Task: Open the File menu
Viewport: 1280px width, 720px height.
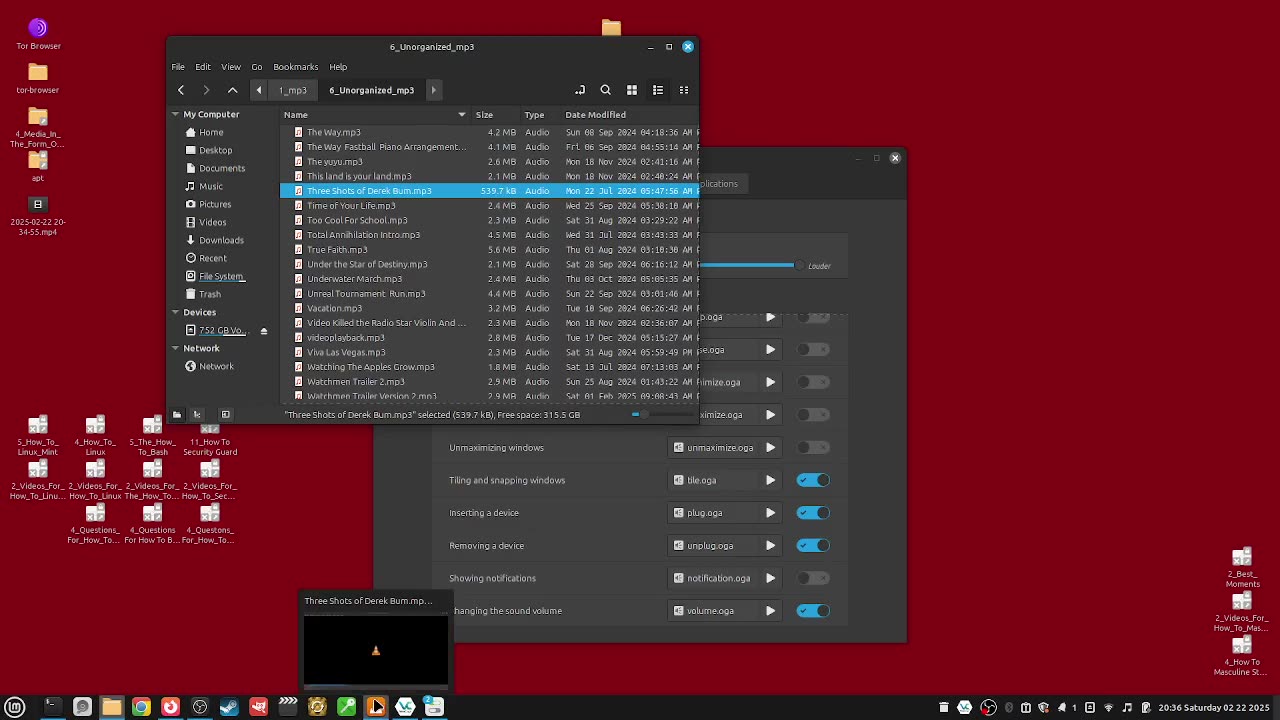Action: [x=178, y=67]
